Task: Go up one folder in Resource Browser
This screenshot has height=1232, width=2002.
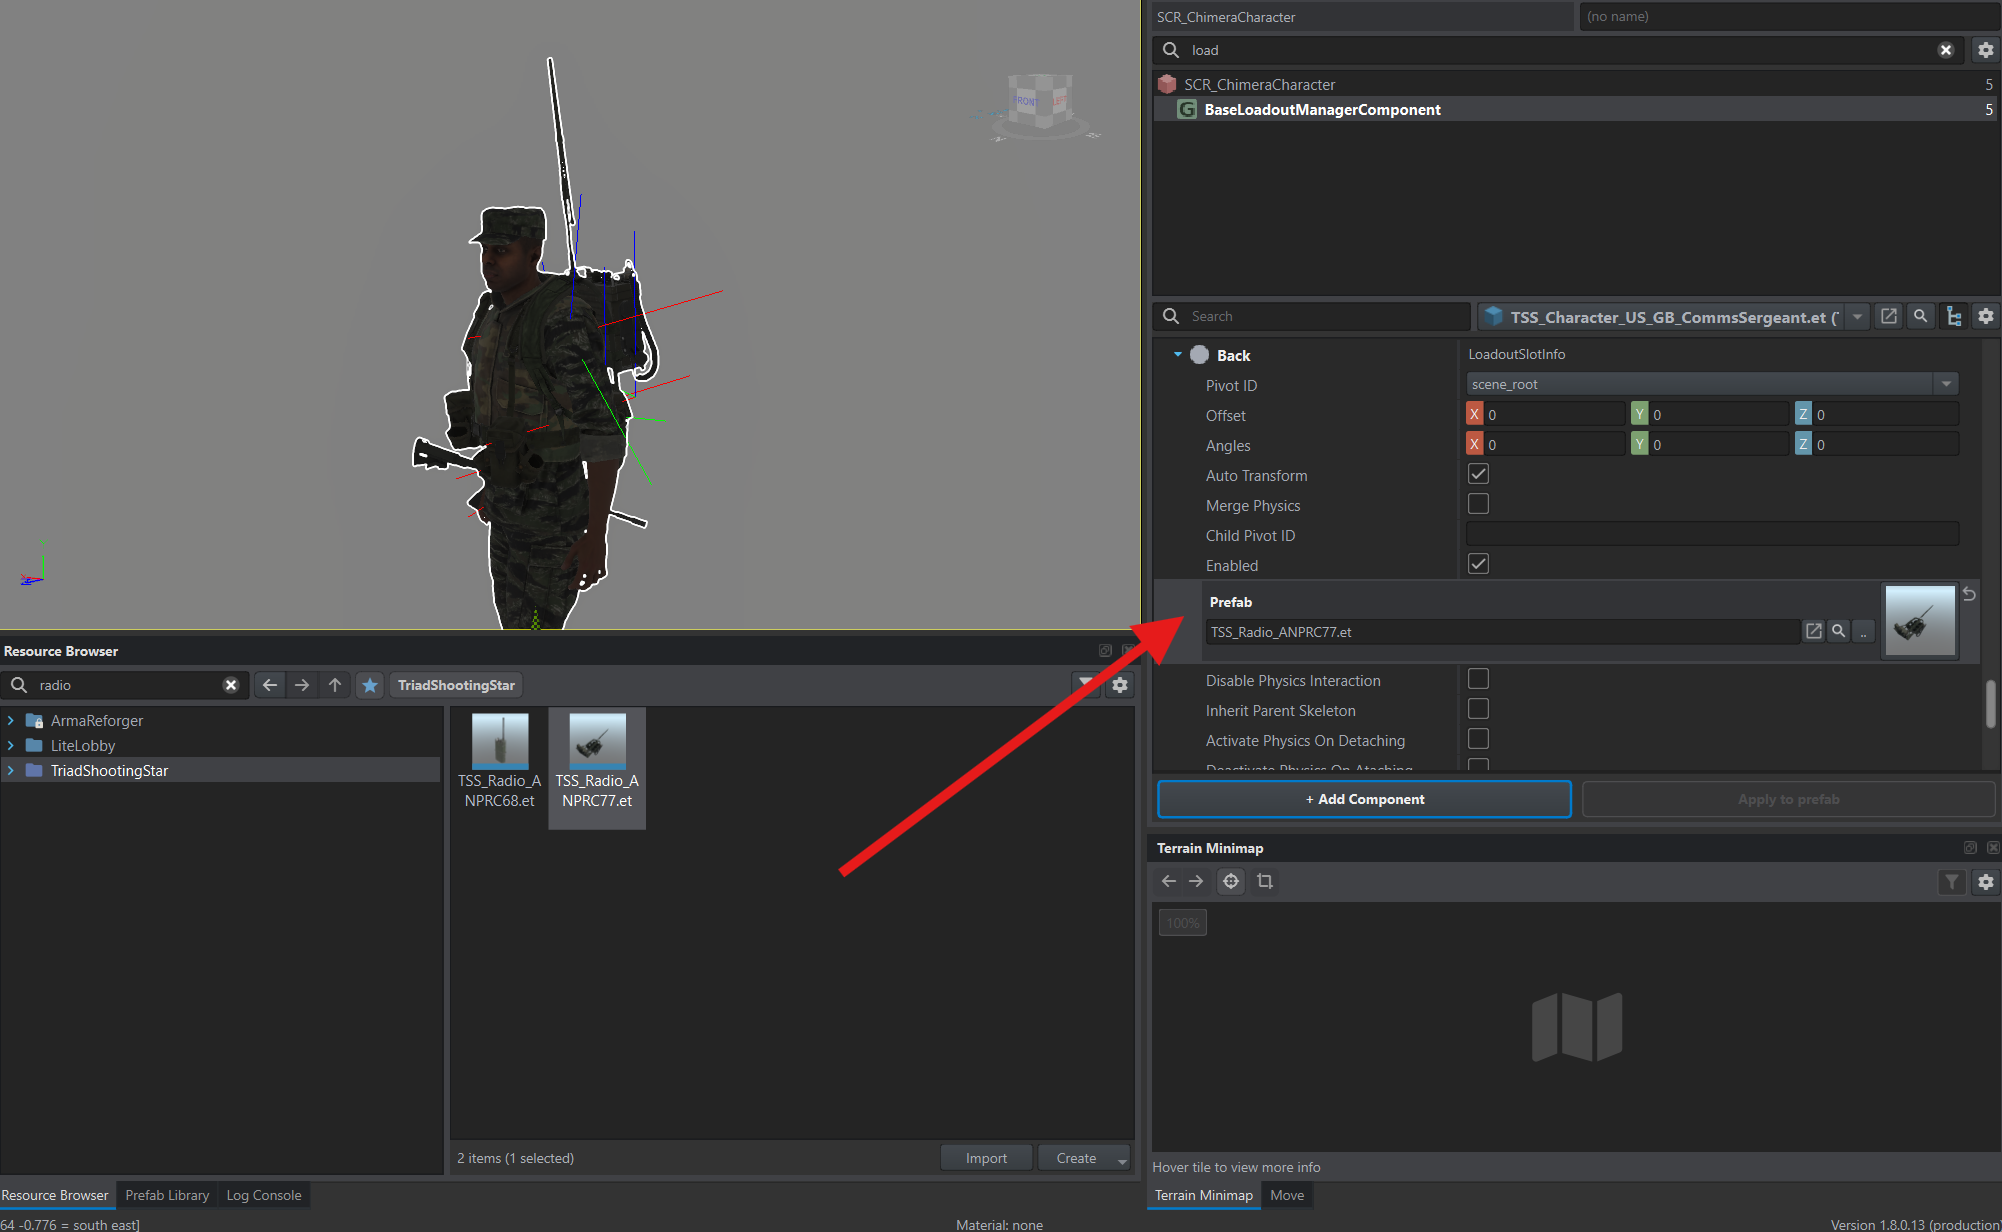Action: point(335,685)
